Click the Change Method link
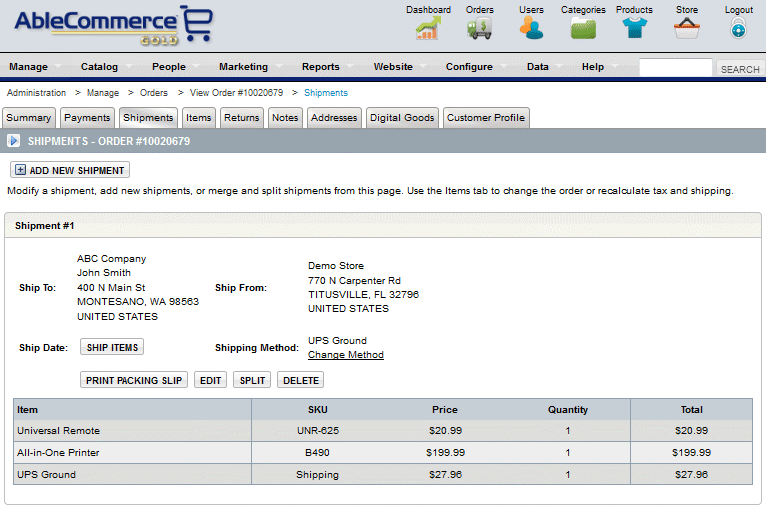The image size is (766, 507). [345, 355]
